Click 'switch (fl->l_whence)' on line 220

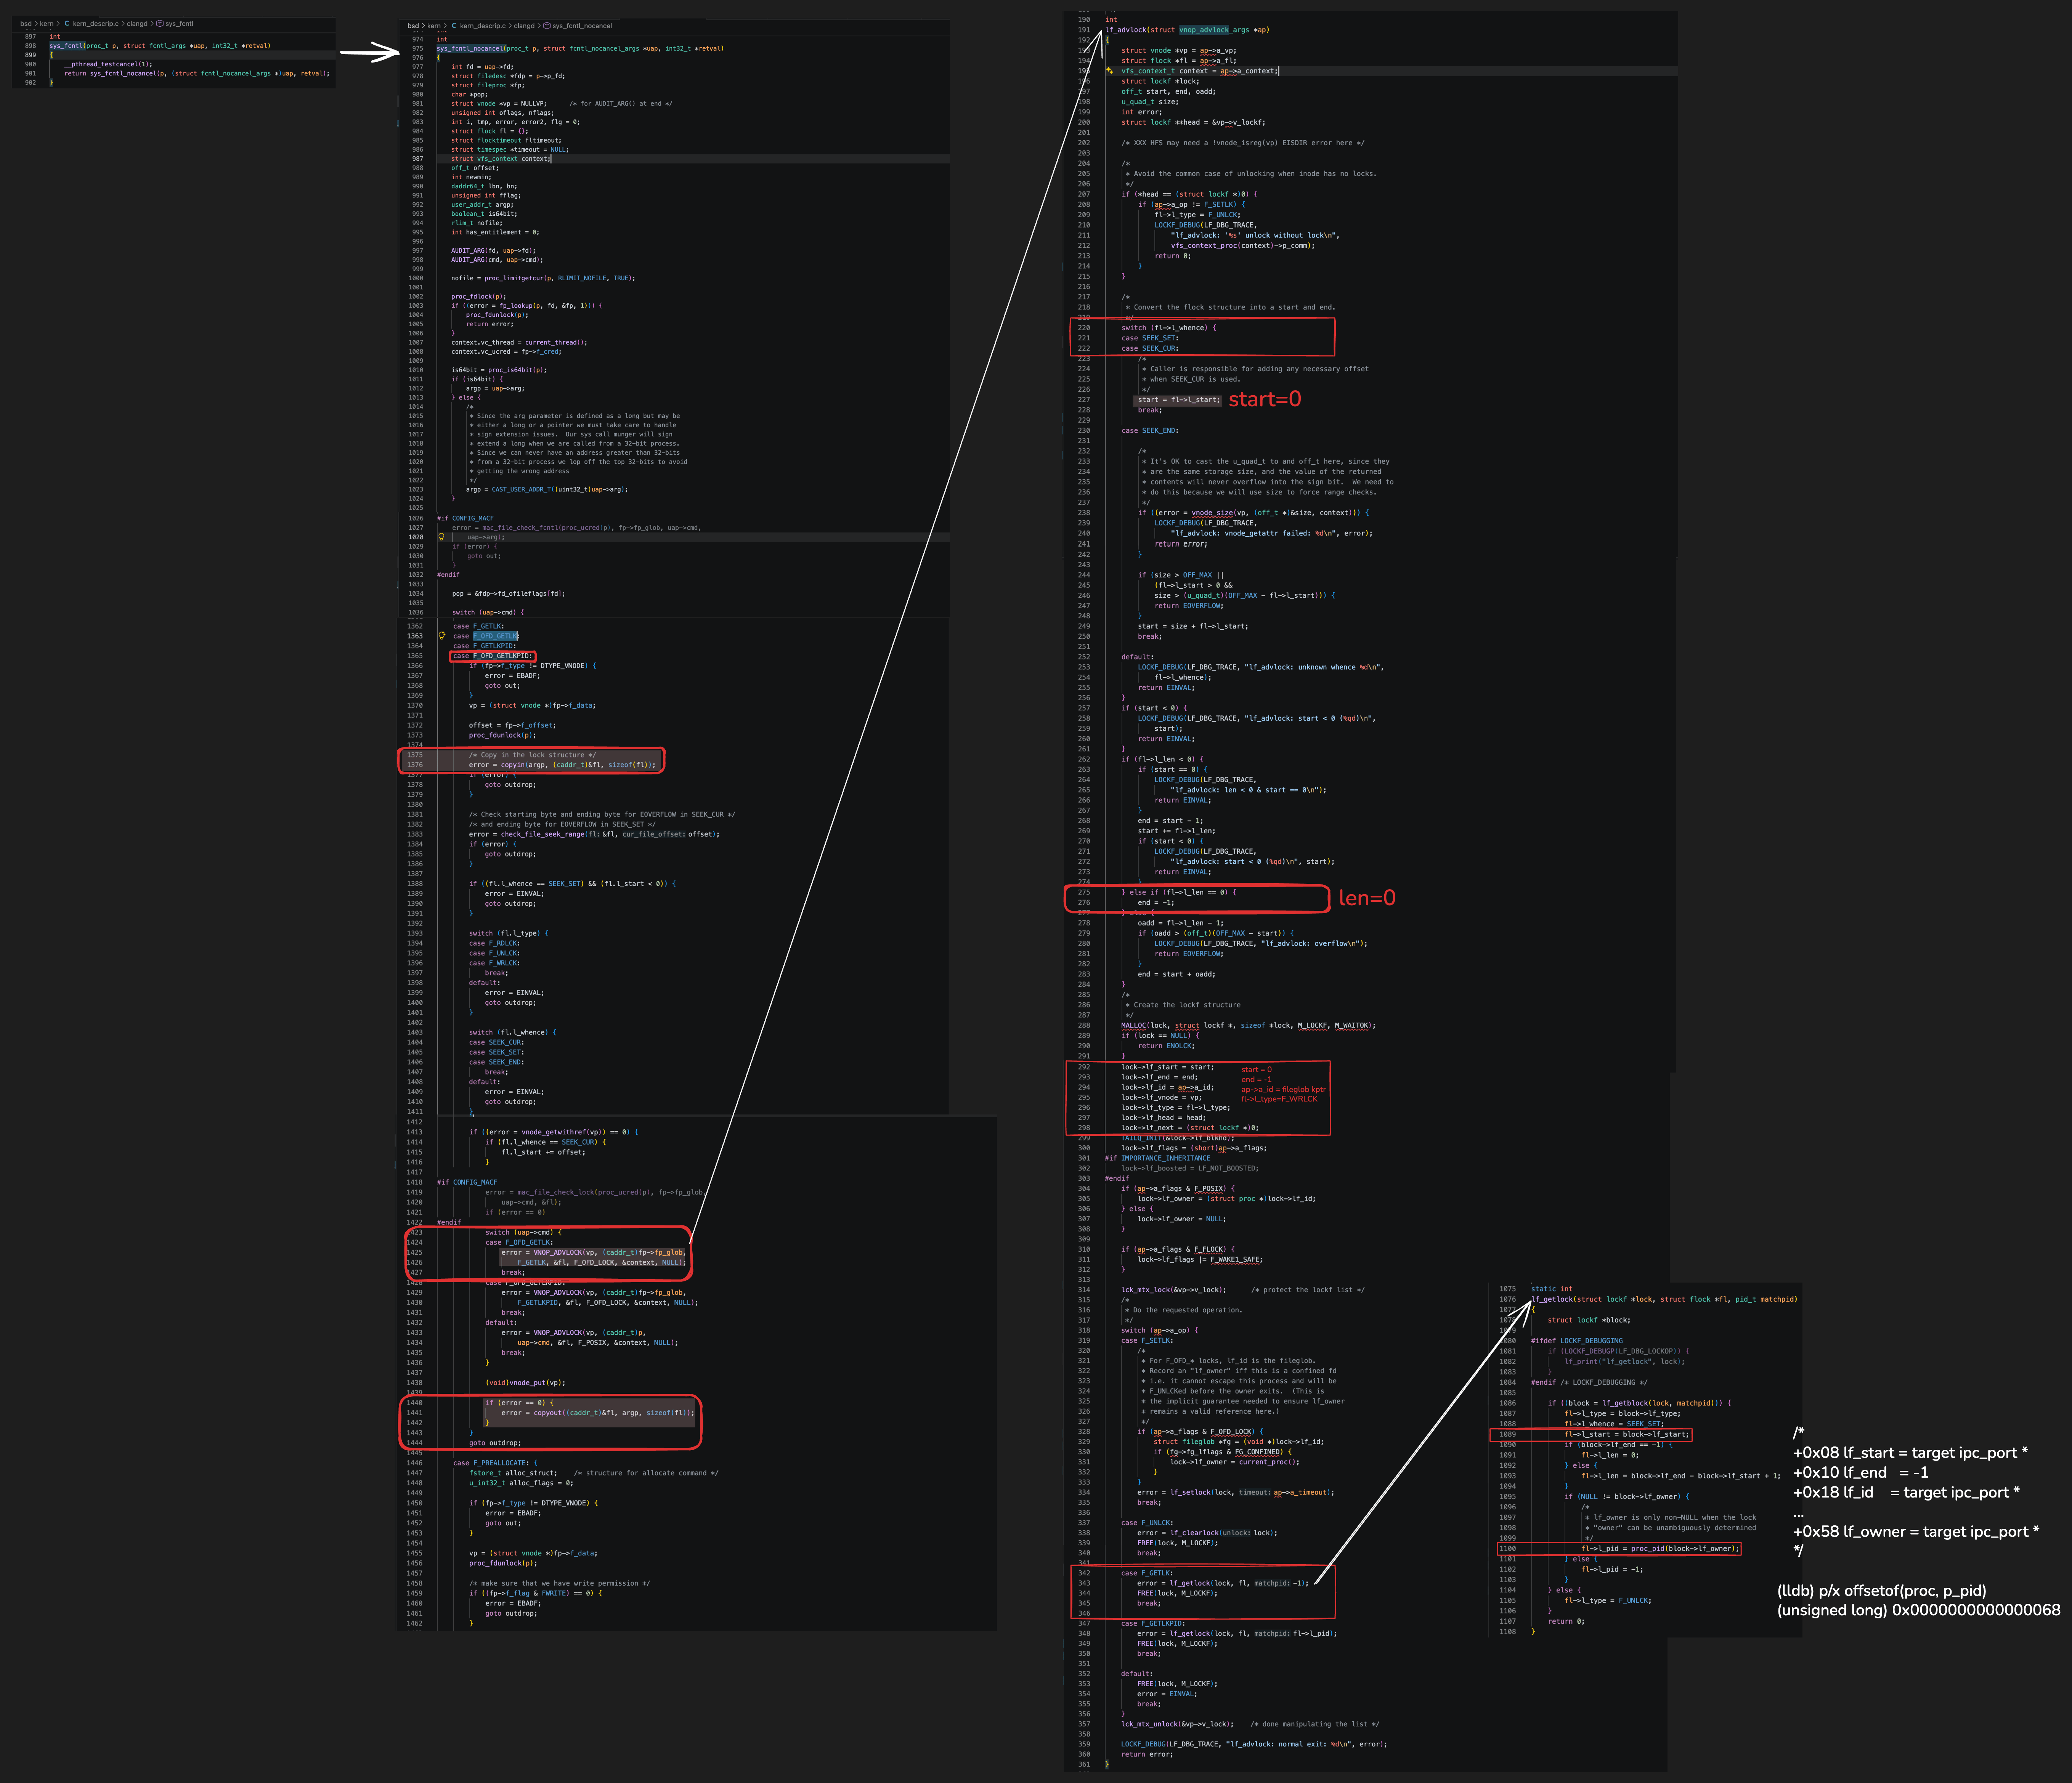tap(1169, 328)
